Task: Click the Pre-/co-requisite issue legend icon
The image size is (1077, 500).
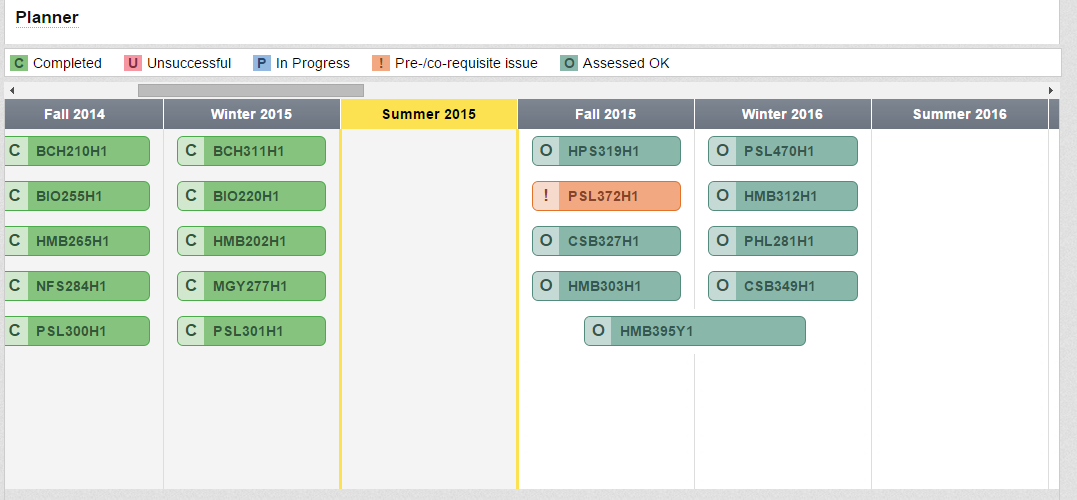Action: point(381,63)
